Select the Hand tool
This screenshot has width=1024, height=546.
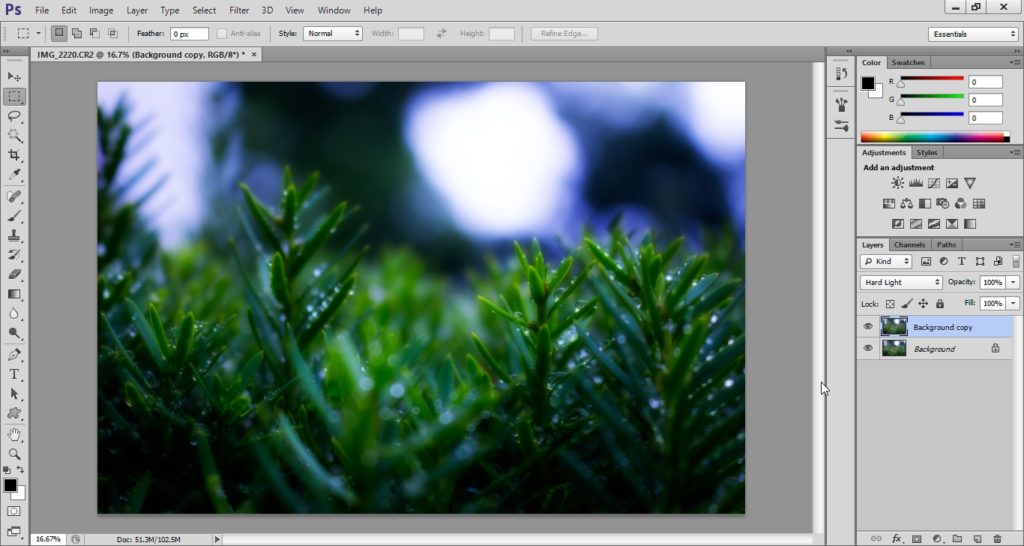(x=14, y=434)
